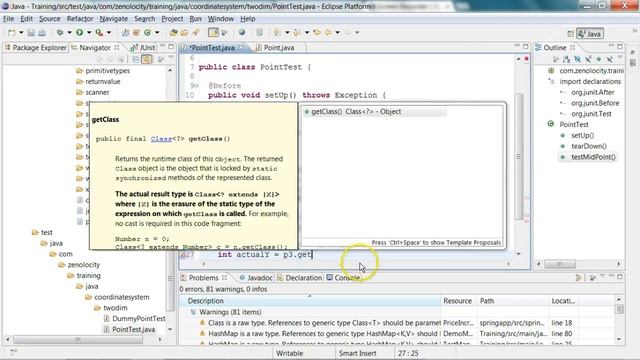The height and width of the screenshot is (360, 640).
Task: Click the Open Type toolbar icon
Action: (173, 33)
